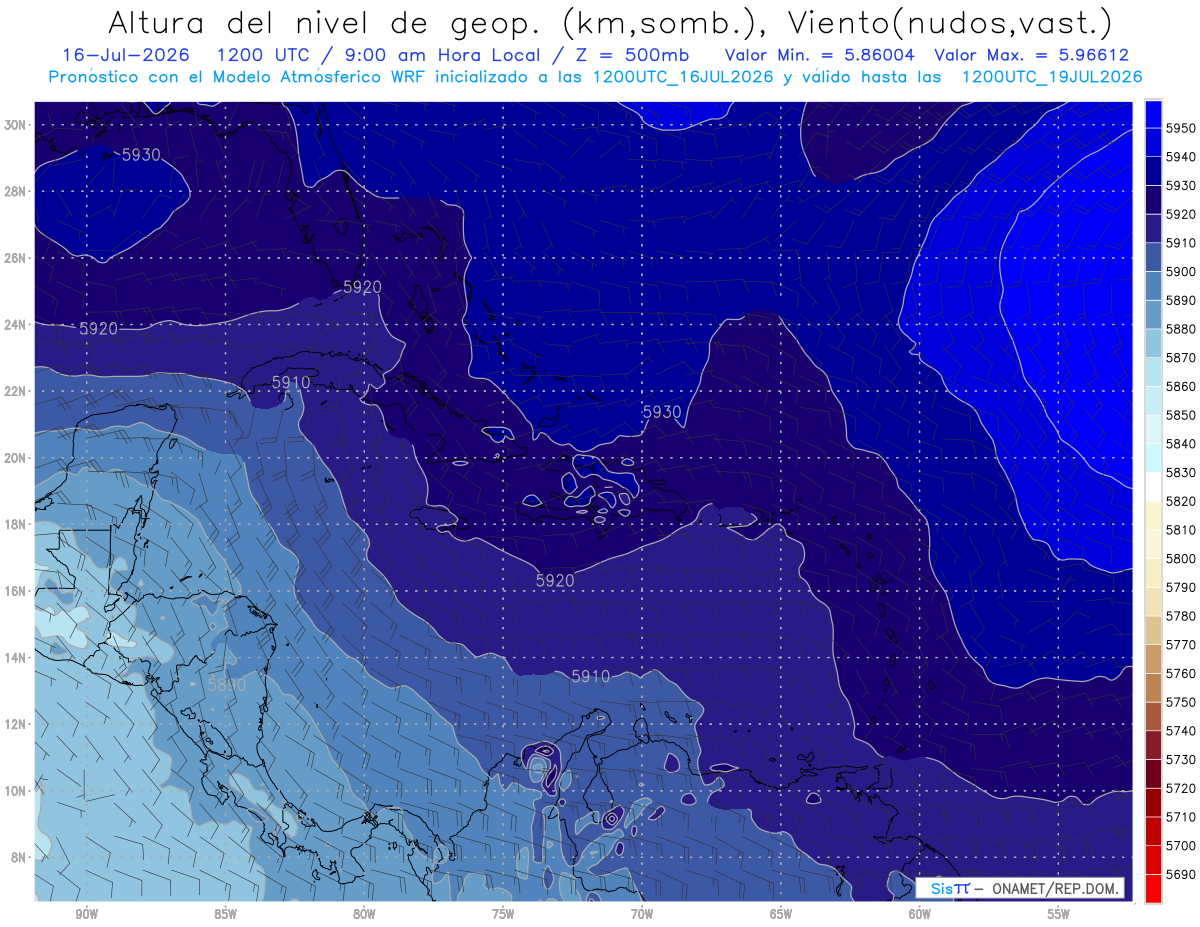The height and width of the screenshot is (927, 1200).
Task: Click the '5920' contour label south of Hispaniola
Action: coord(555,581)
